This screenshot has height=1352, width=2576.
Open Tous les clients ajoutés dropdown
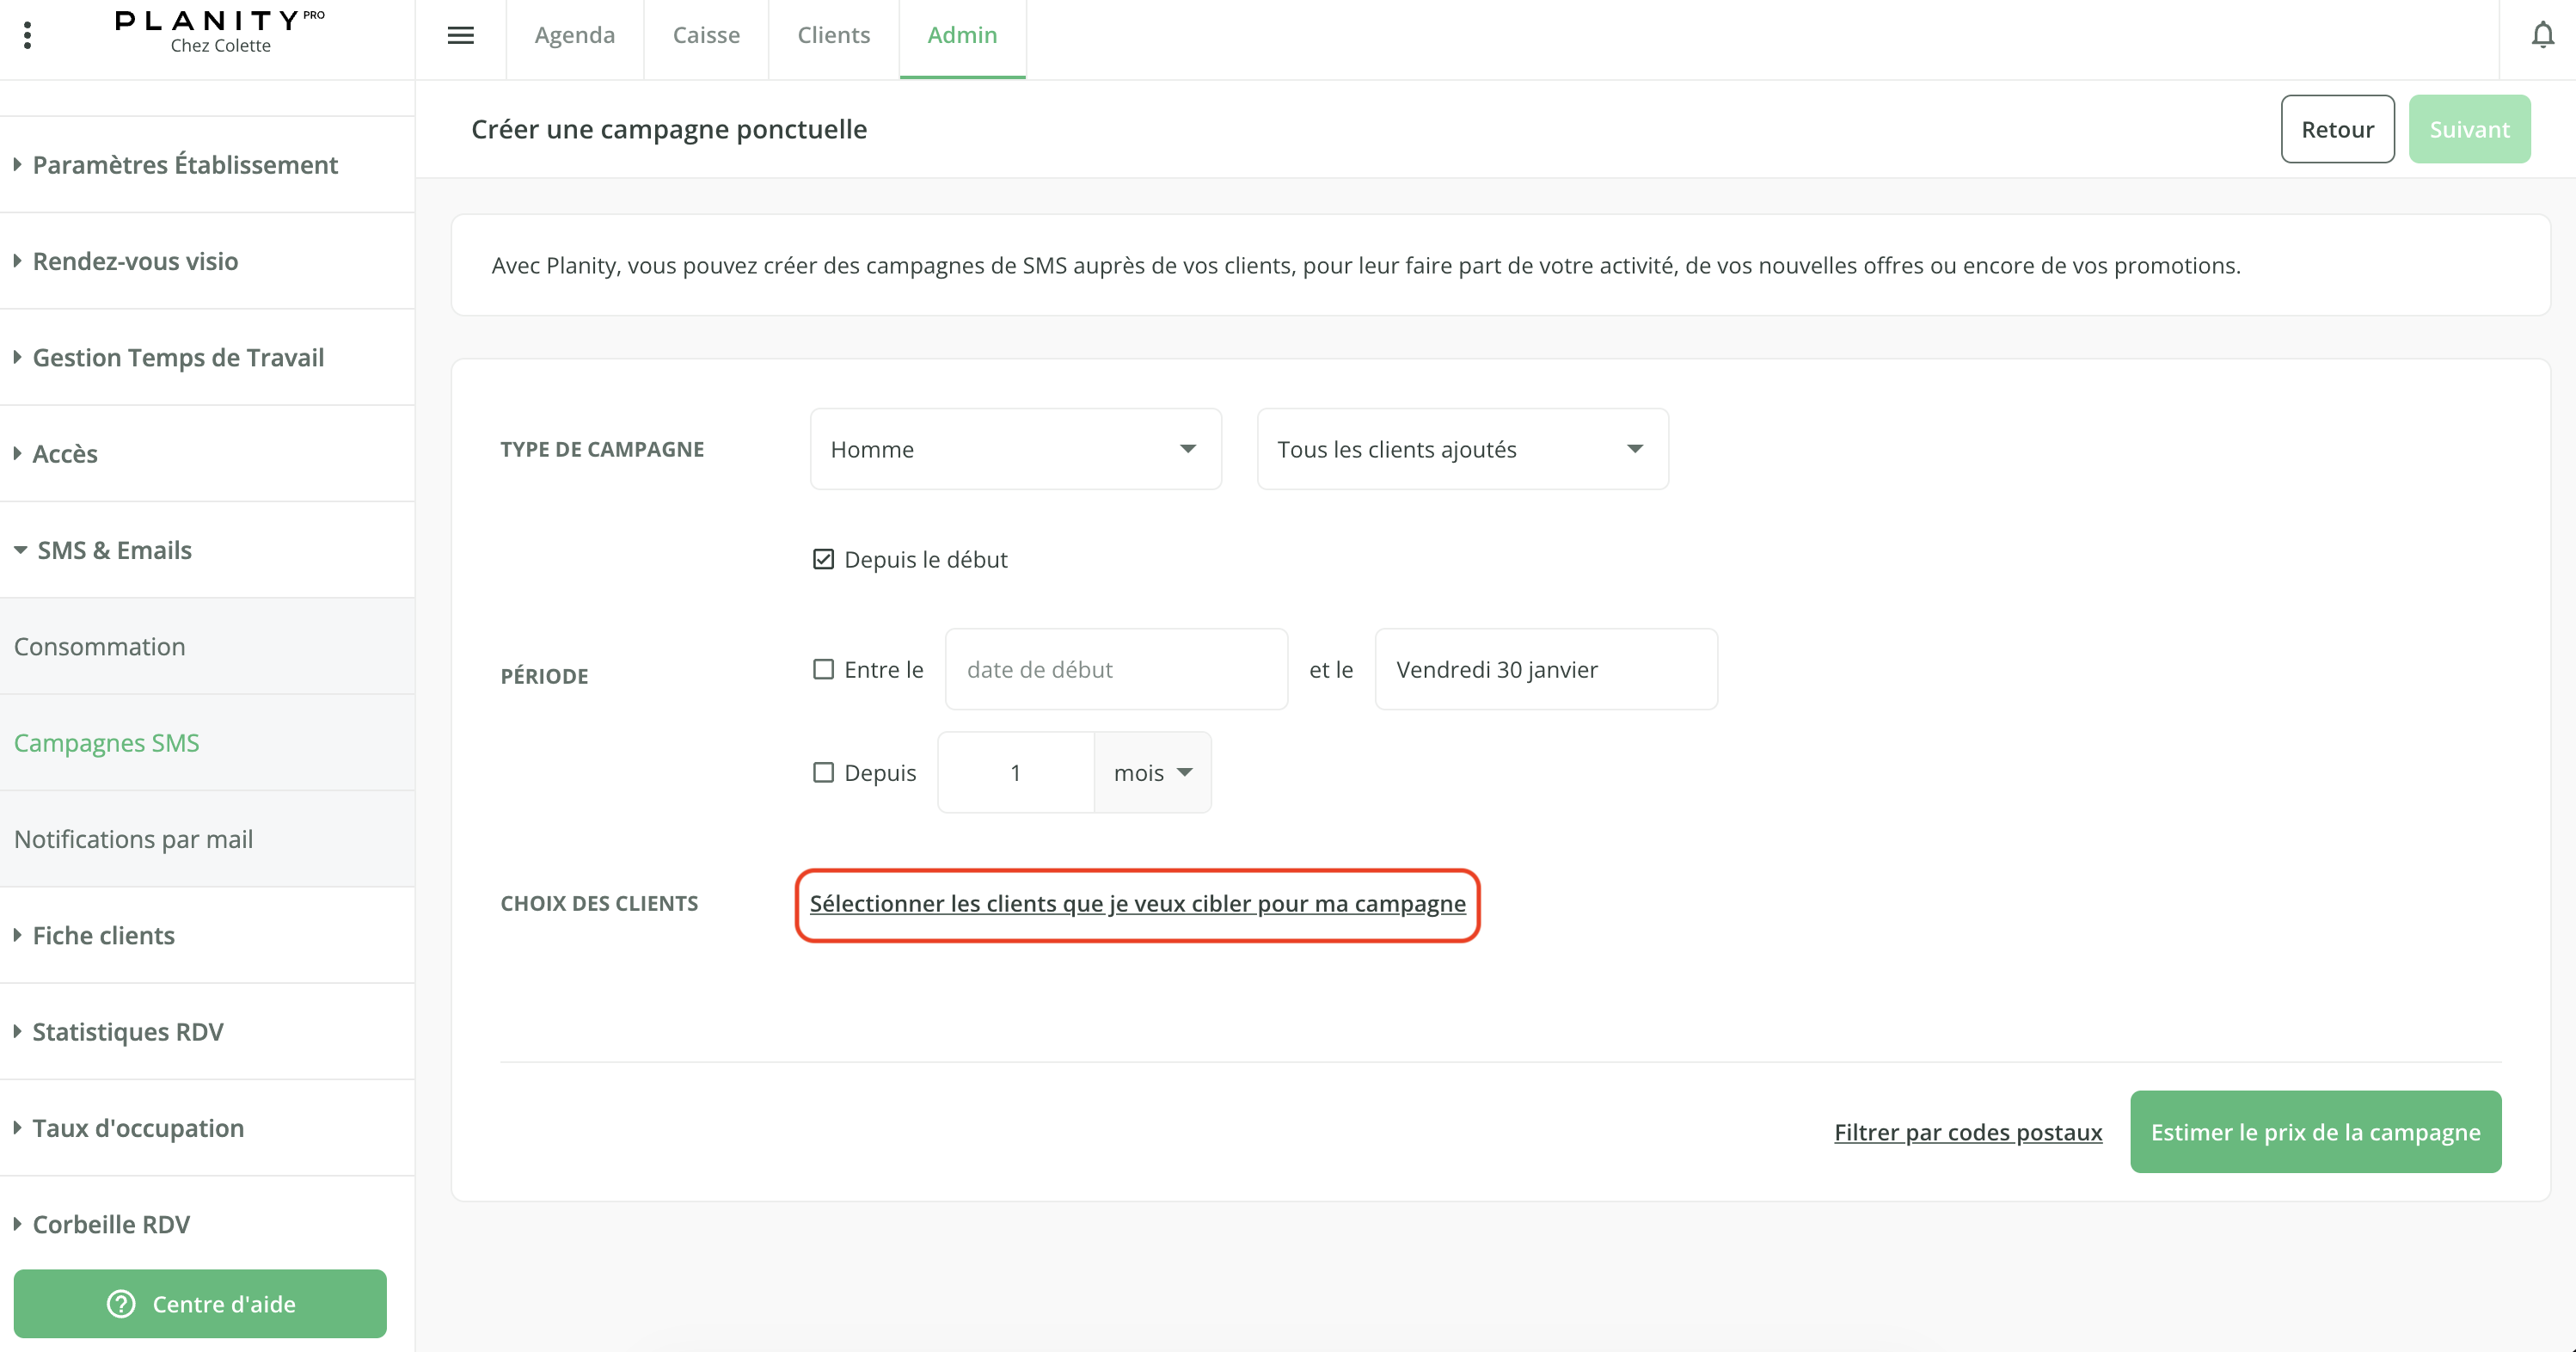tap(1461, 449)
